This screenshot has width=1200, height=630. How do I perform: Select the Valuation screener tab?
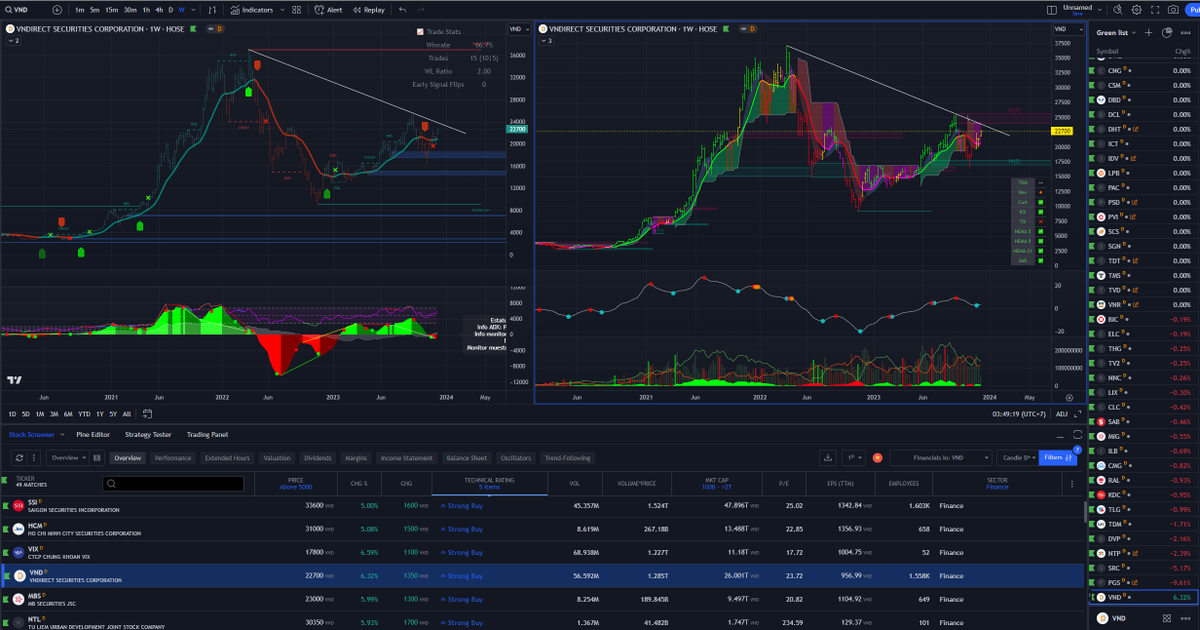(x=276, y=458)
